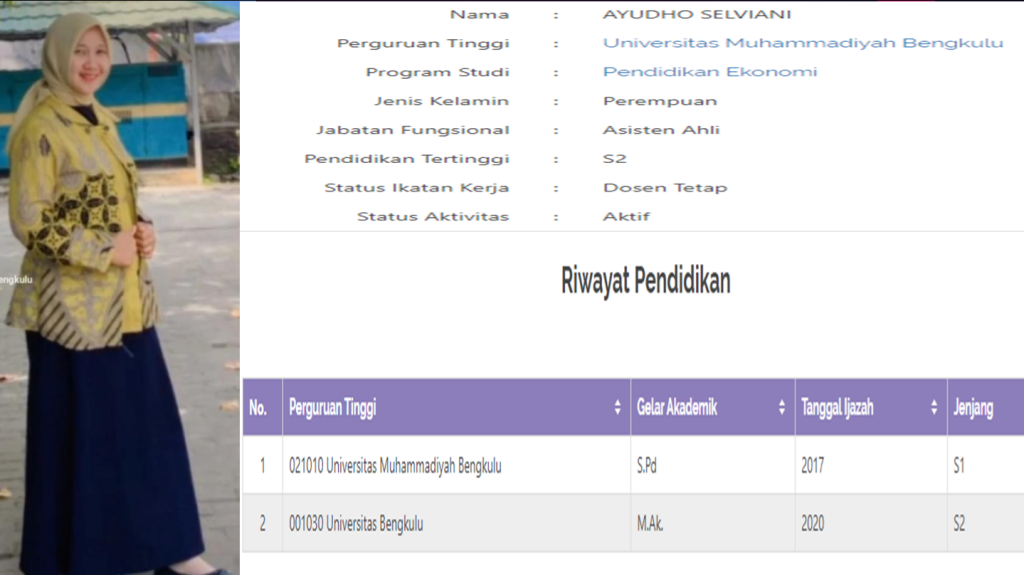Screen dimensions: 1024x575
Task: Click sort arrows in Gelar Akademik column header
Action: pyautogui.click(x=781, y=408)
